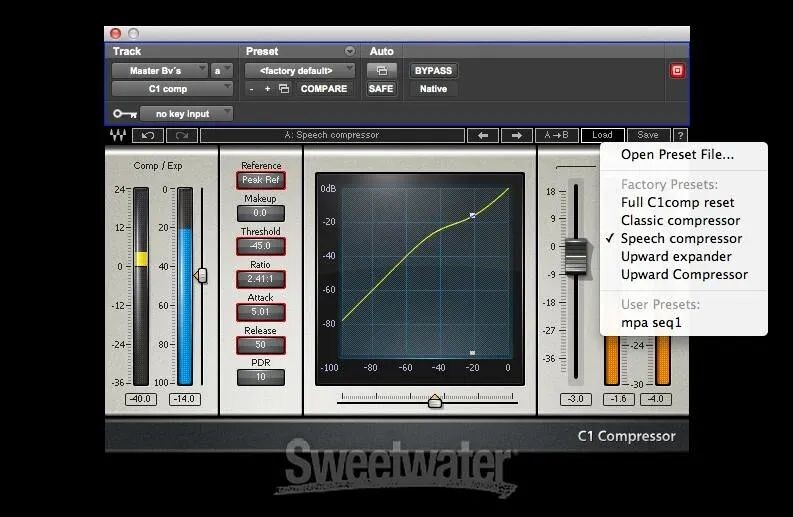Open the insert position 'a' dropdown
Screen dimensions: 793x517
[222, 71]
